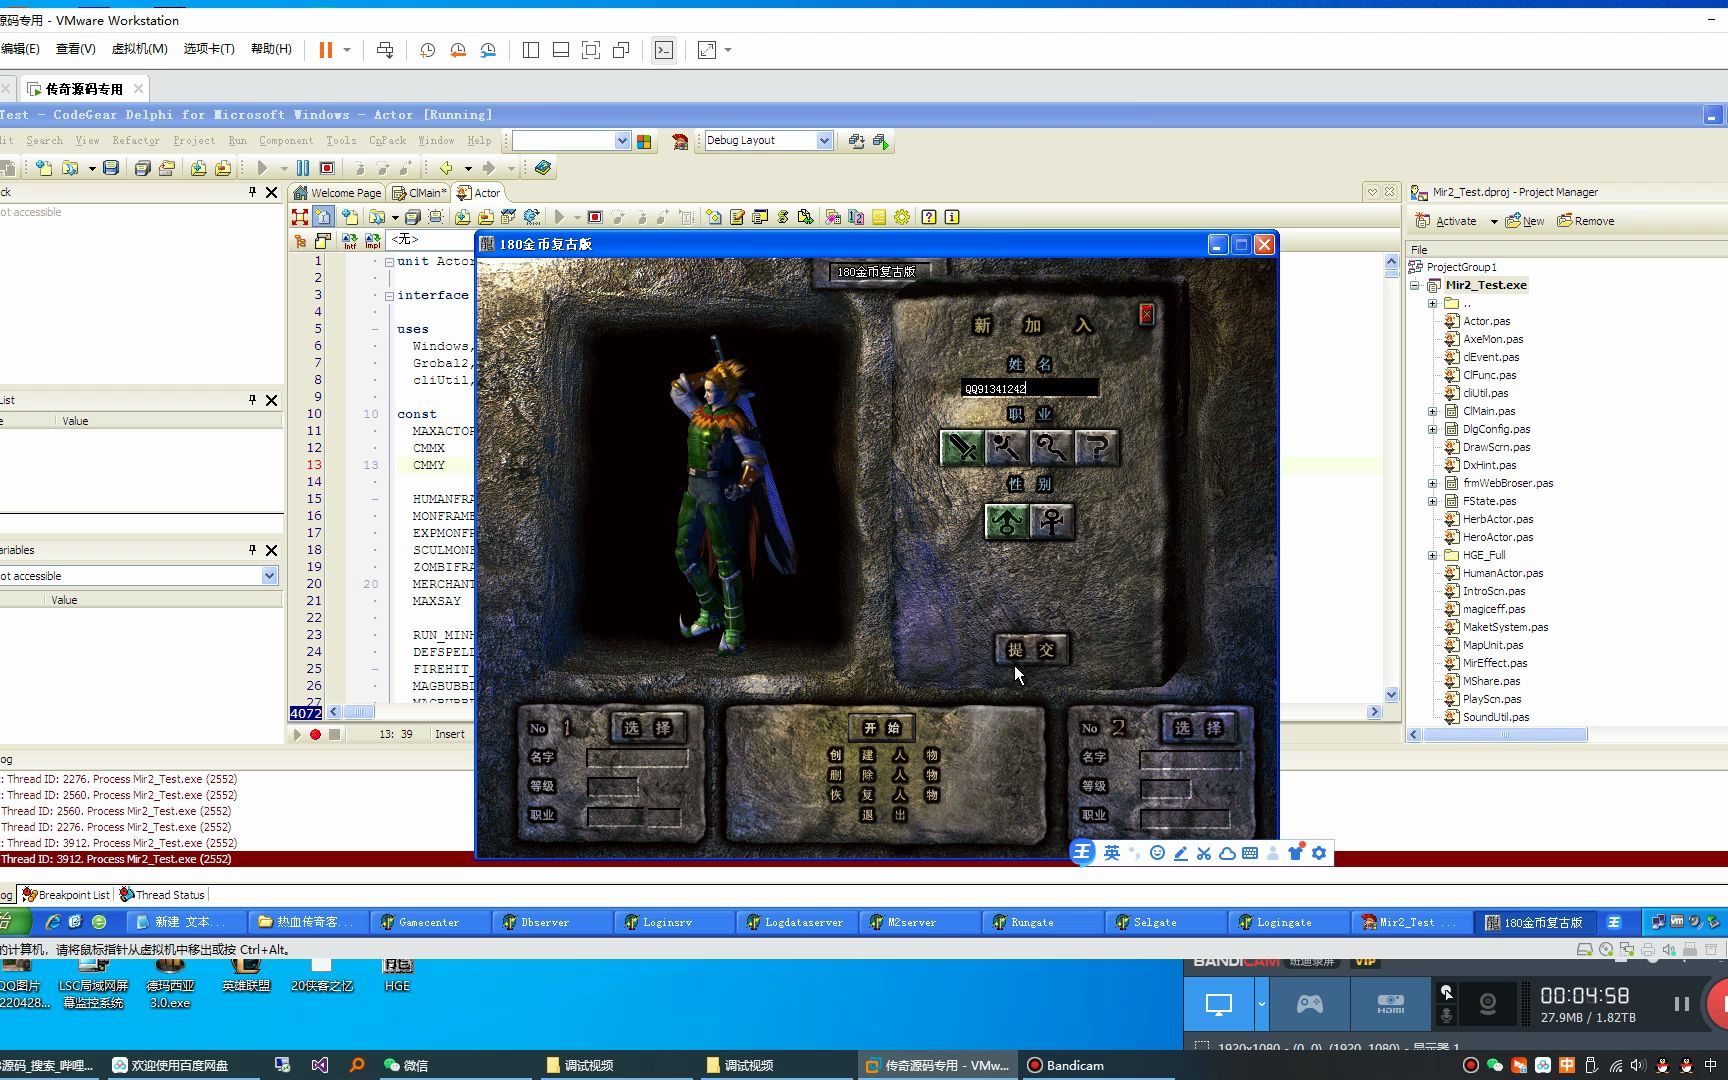
Task: Submit the new character with 提交 button
Action: 1031,650
